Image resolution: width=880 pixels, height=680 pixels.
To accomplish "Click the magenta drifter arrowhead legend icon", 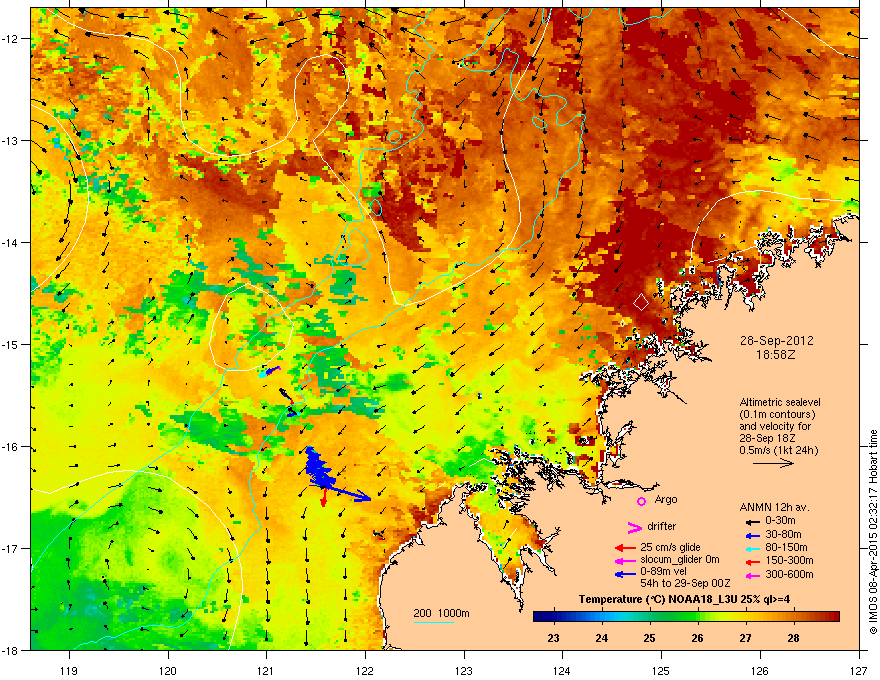I will pyautogui.click(x=634, y=527).
